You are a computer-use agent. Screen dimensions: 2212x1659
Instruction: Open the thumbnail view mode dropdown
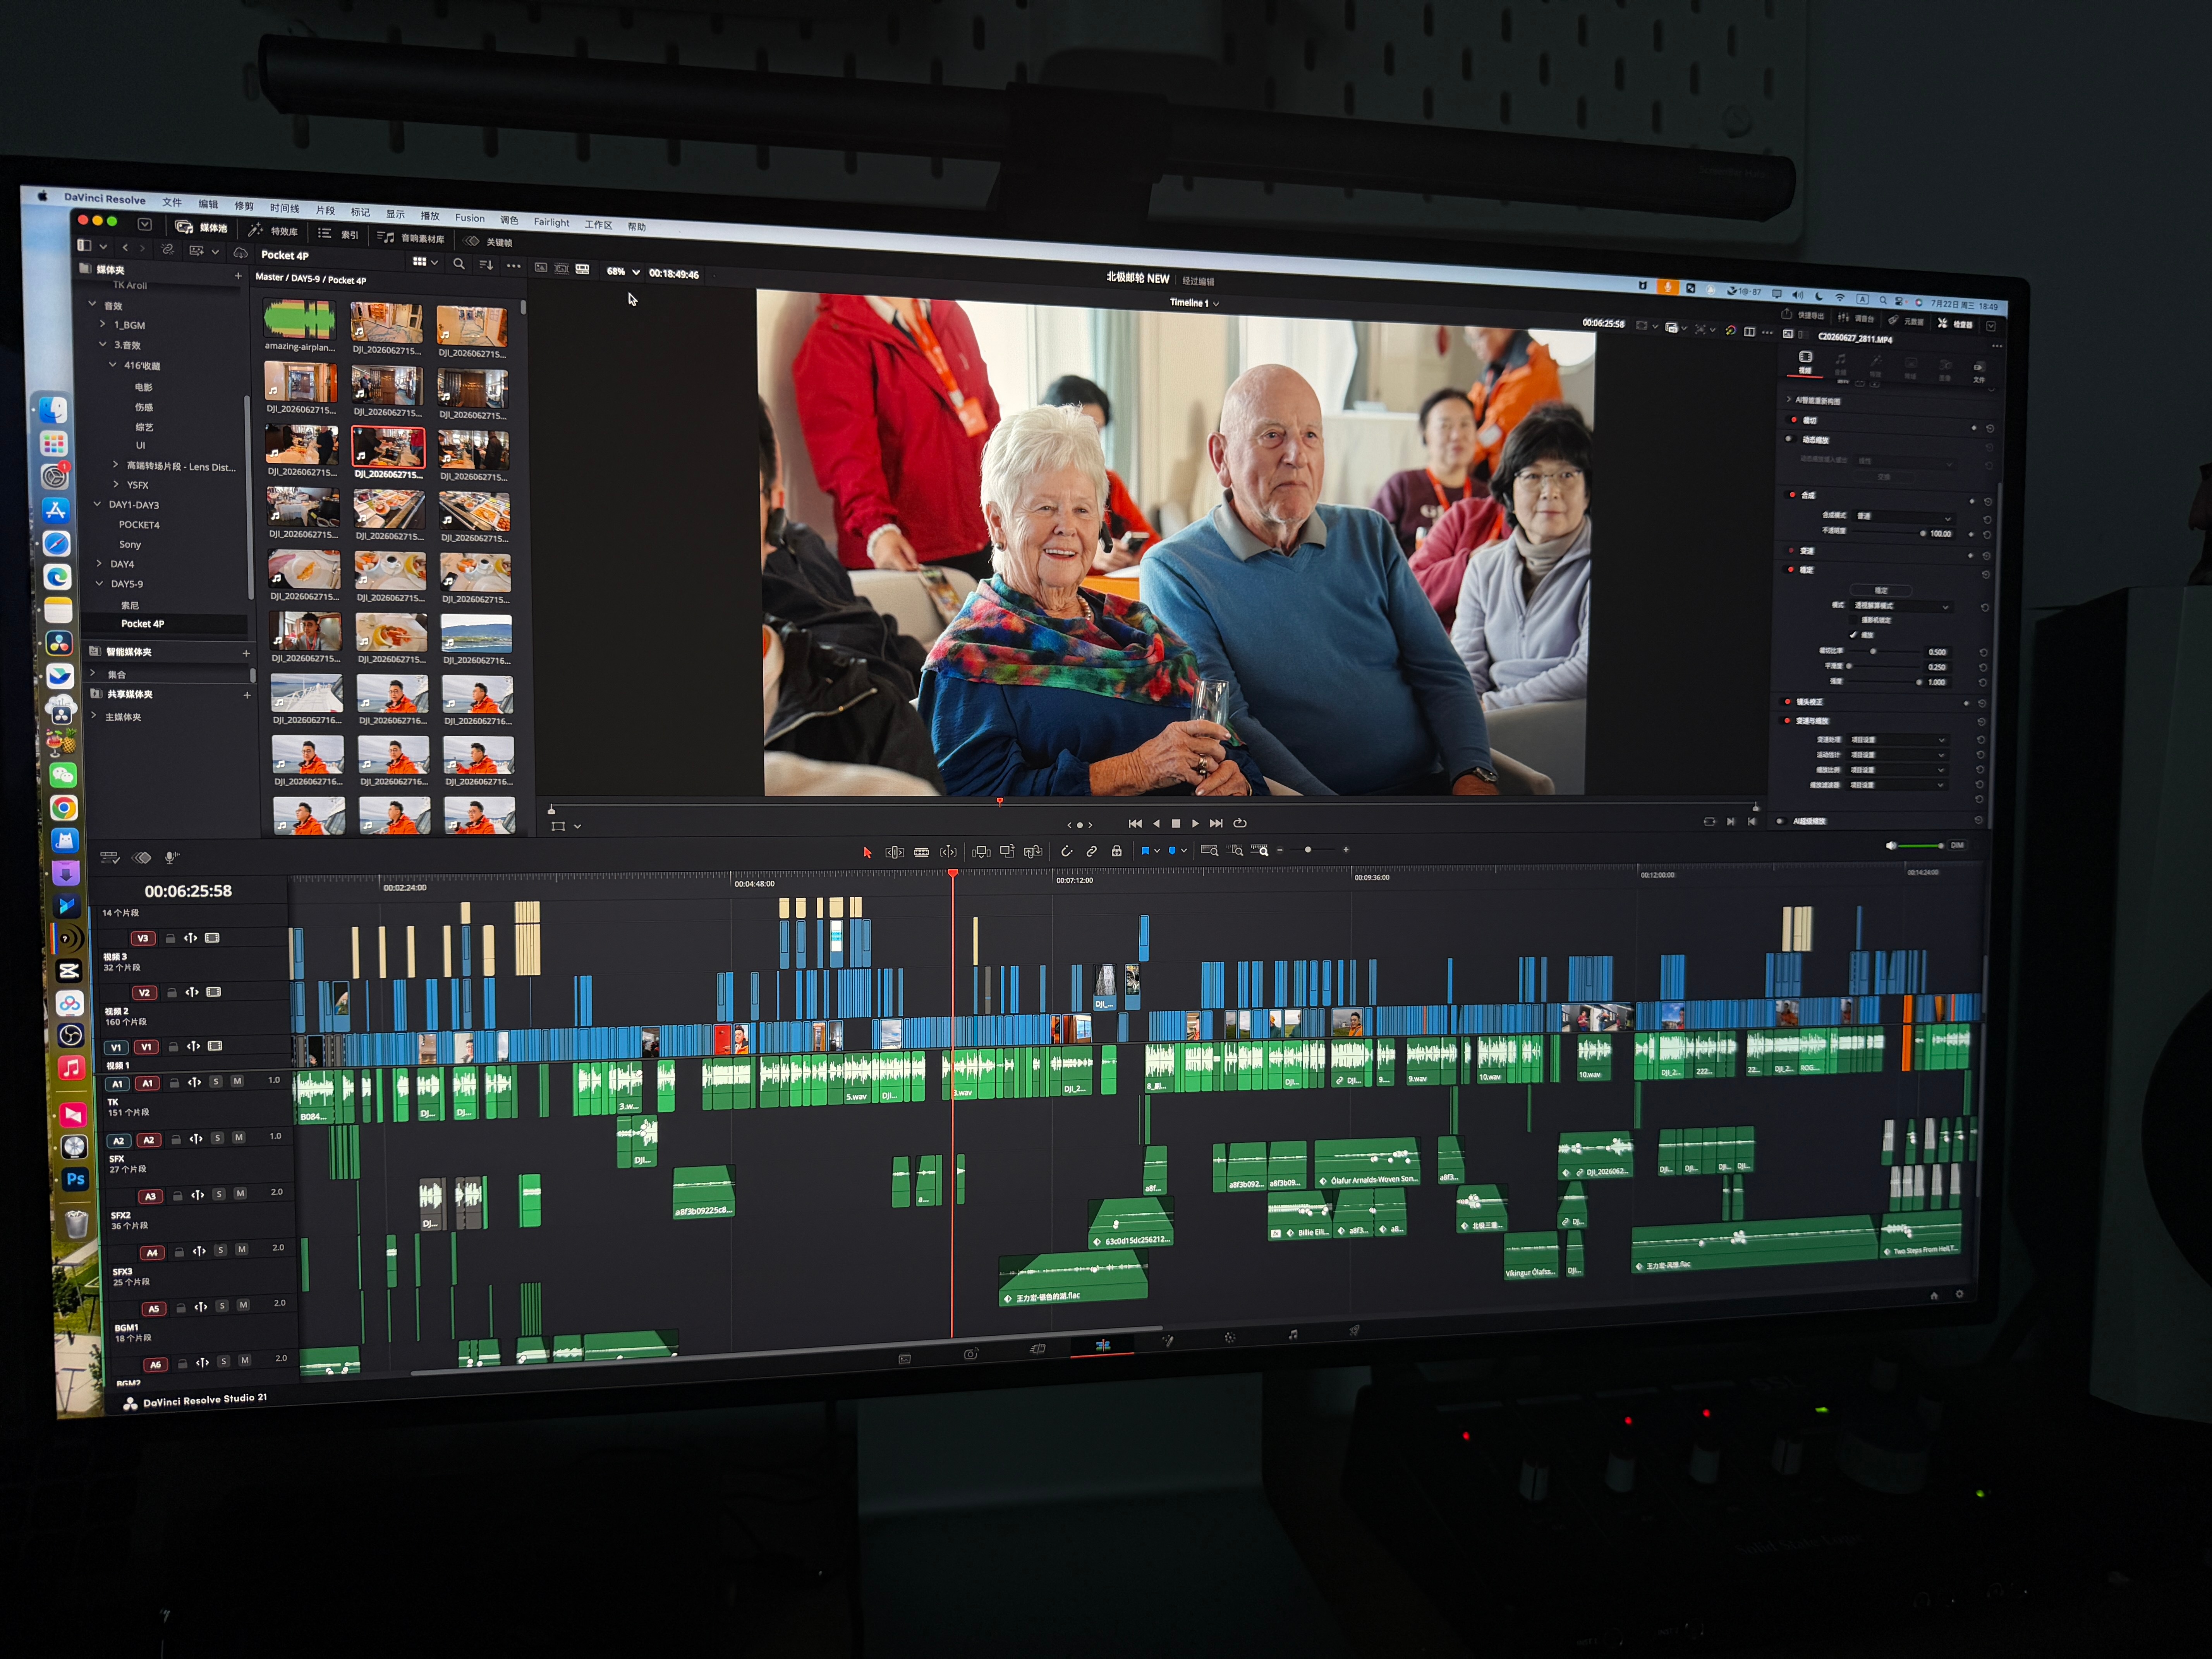pyautogui.click(x=425, y=262)
